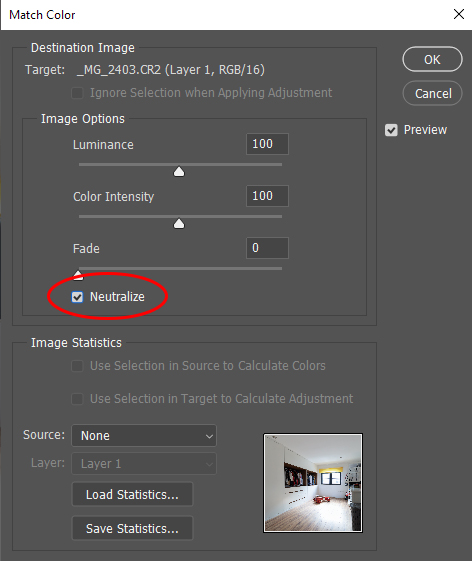Click the Fade slider track middle
The height and width of the screenshot is (561, 472).
click(180, 268)
